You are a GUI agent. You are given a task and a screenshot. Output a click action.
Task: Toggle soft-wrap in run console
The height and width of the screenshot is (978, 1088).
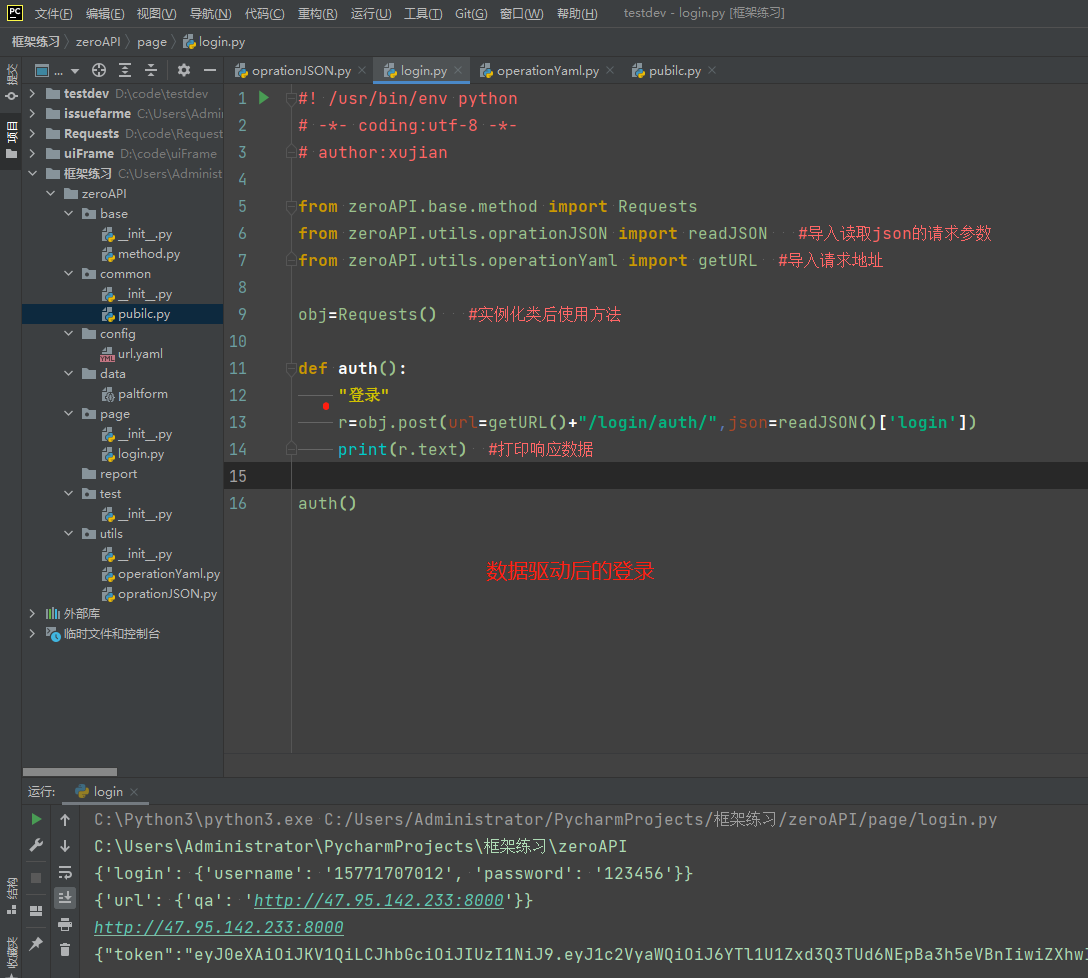[65, 872]
